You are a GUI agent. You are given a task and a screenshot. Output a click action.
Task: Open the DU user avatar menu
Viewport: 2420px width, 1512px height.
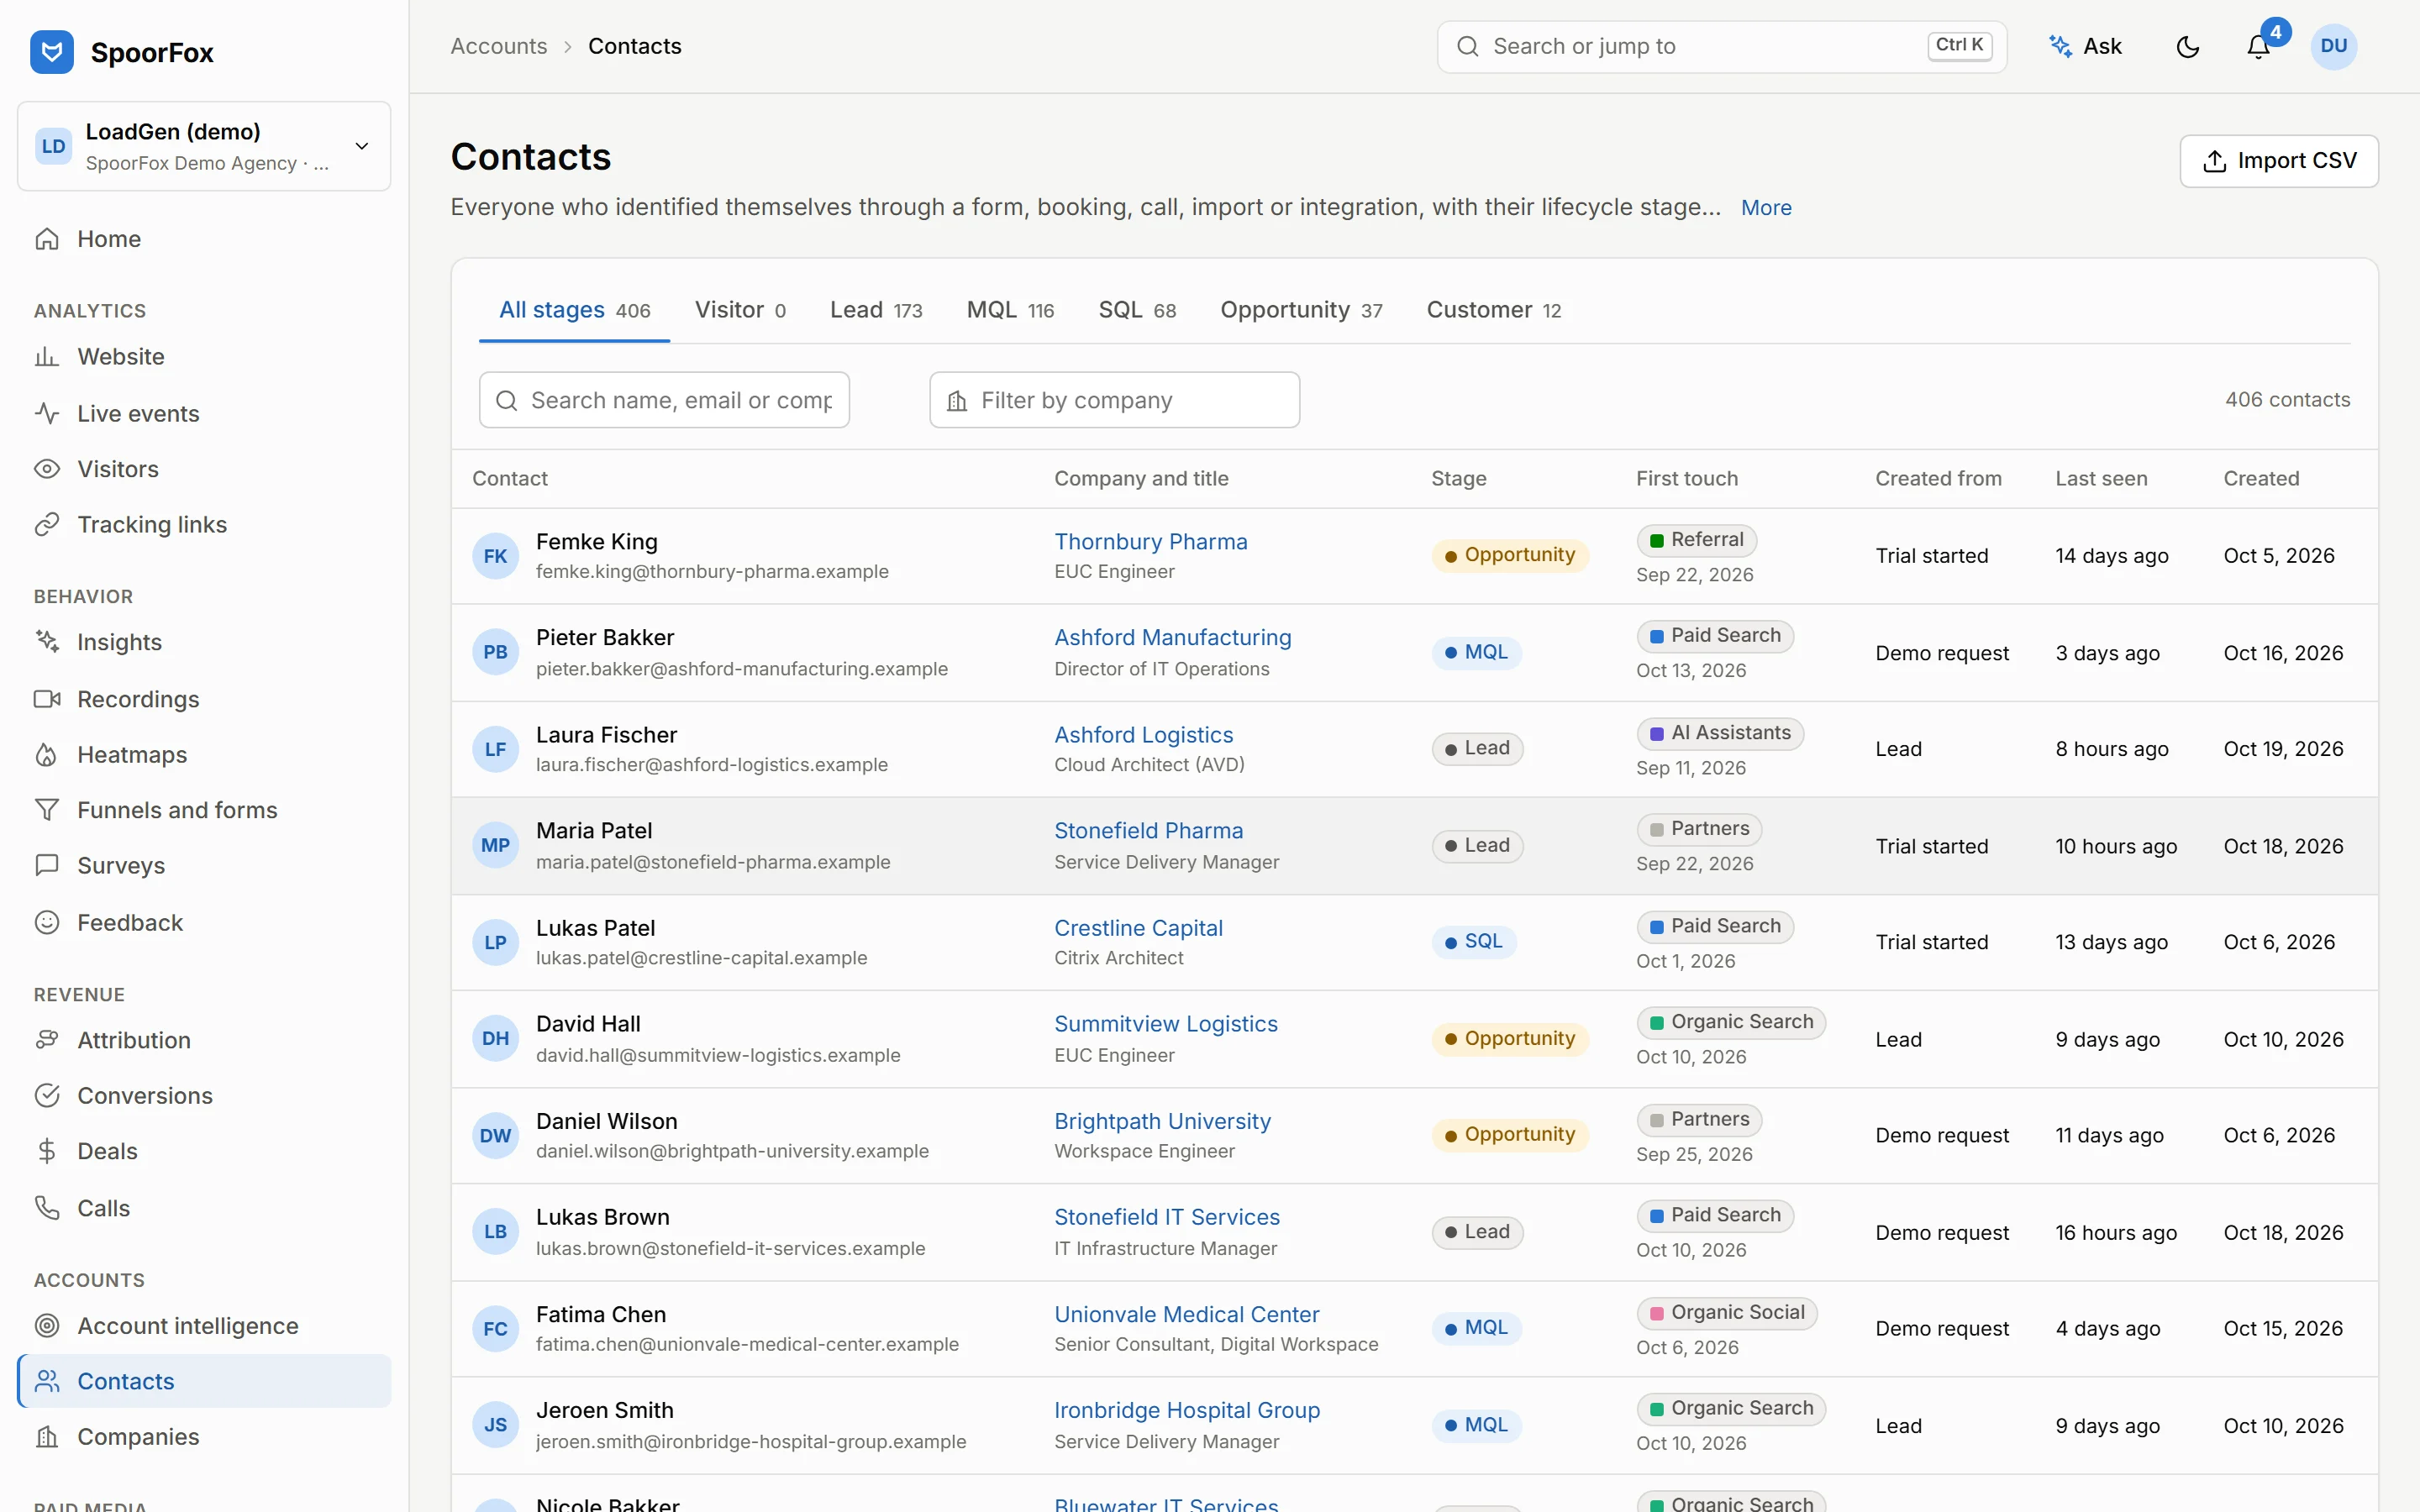2334,46
